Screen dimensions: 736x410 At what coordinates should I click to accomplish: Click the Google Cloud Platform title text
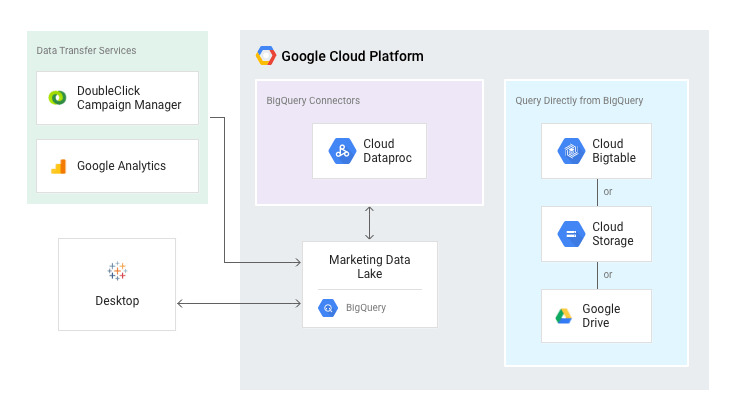pyautogui.click(x=352, y=56)
